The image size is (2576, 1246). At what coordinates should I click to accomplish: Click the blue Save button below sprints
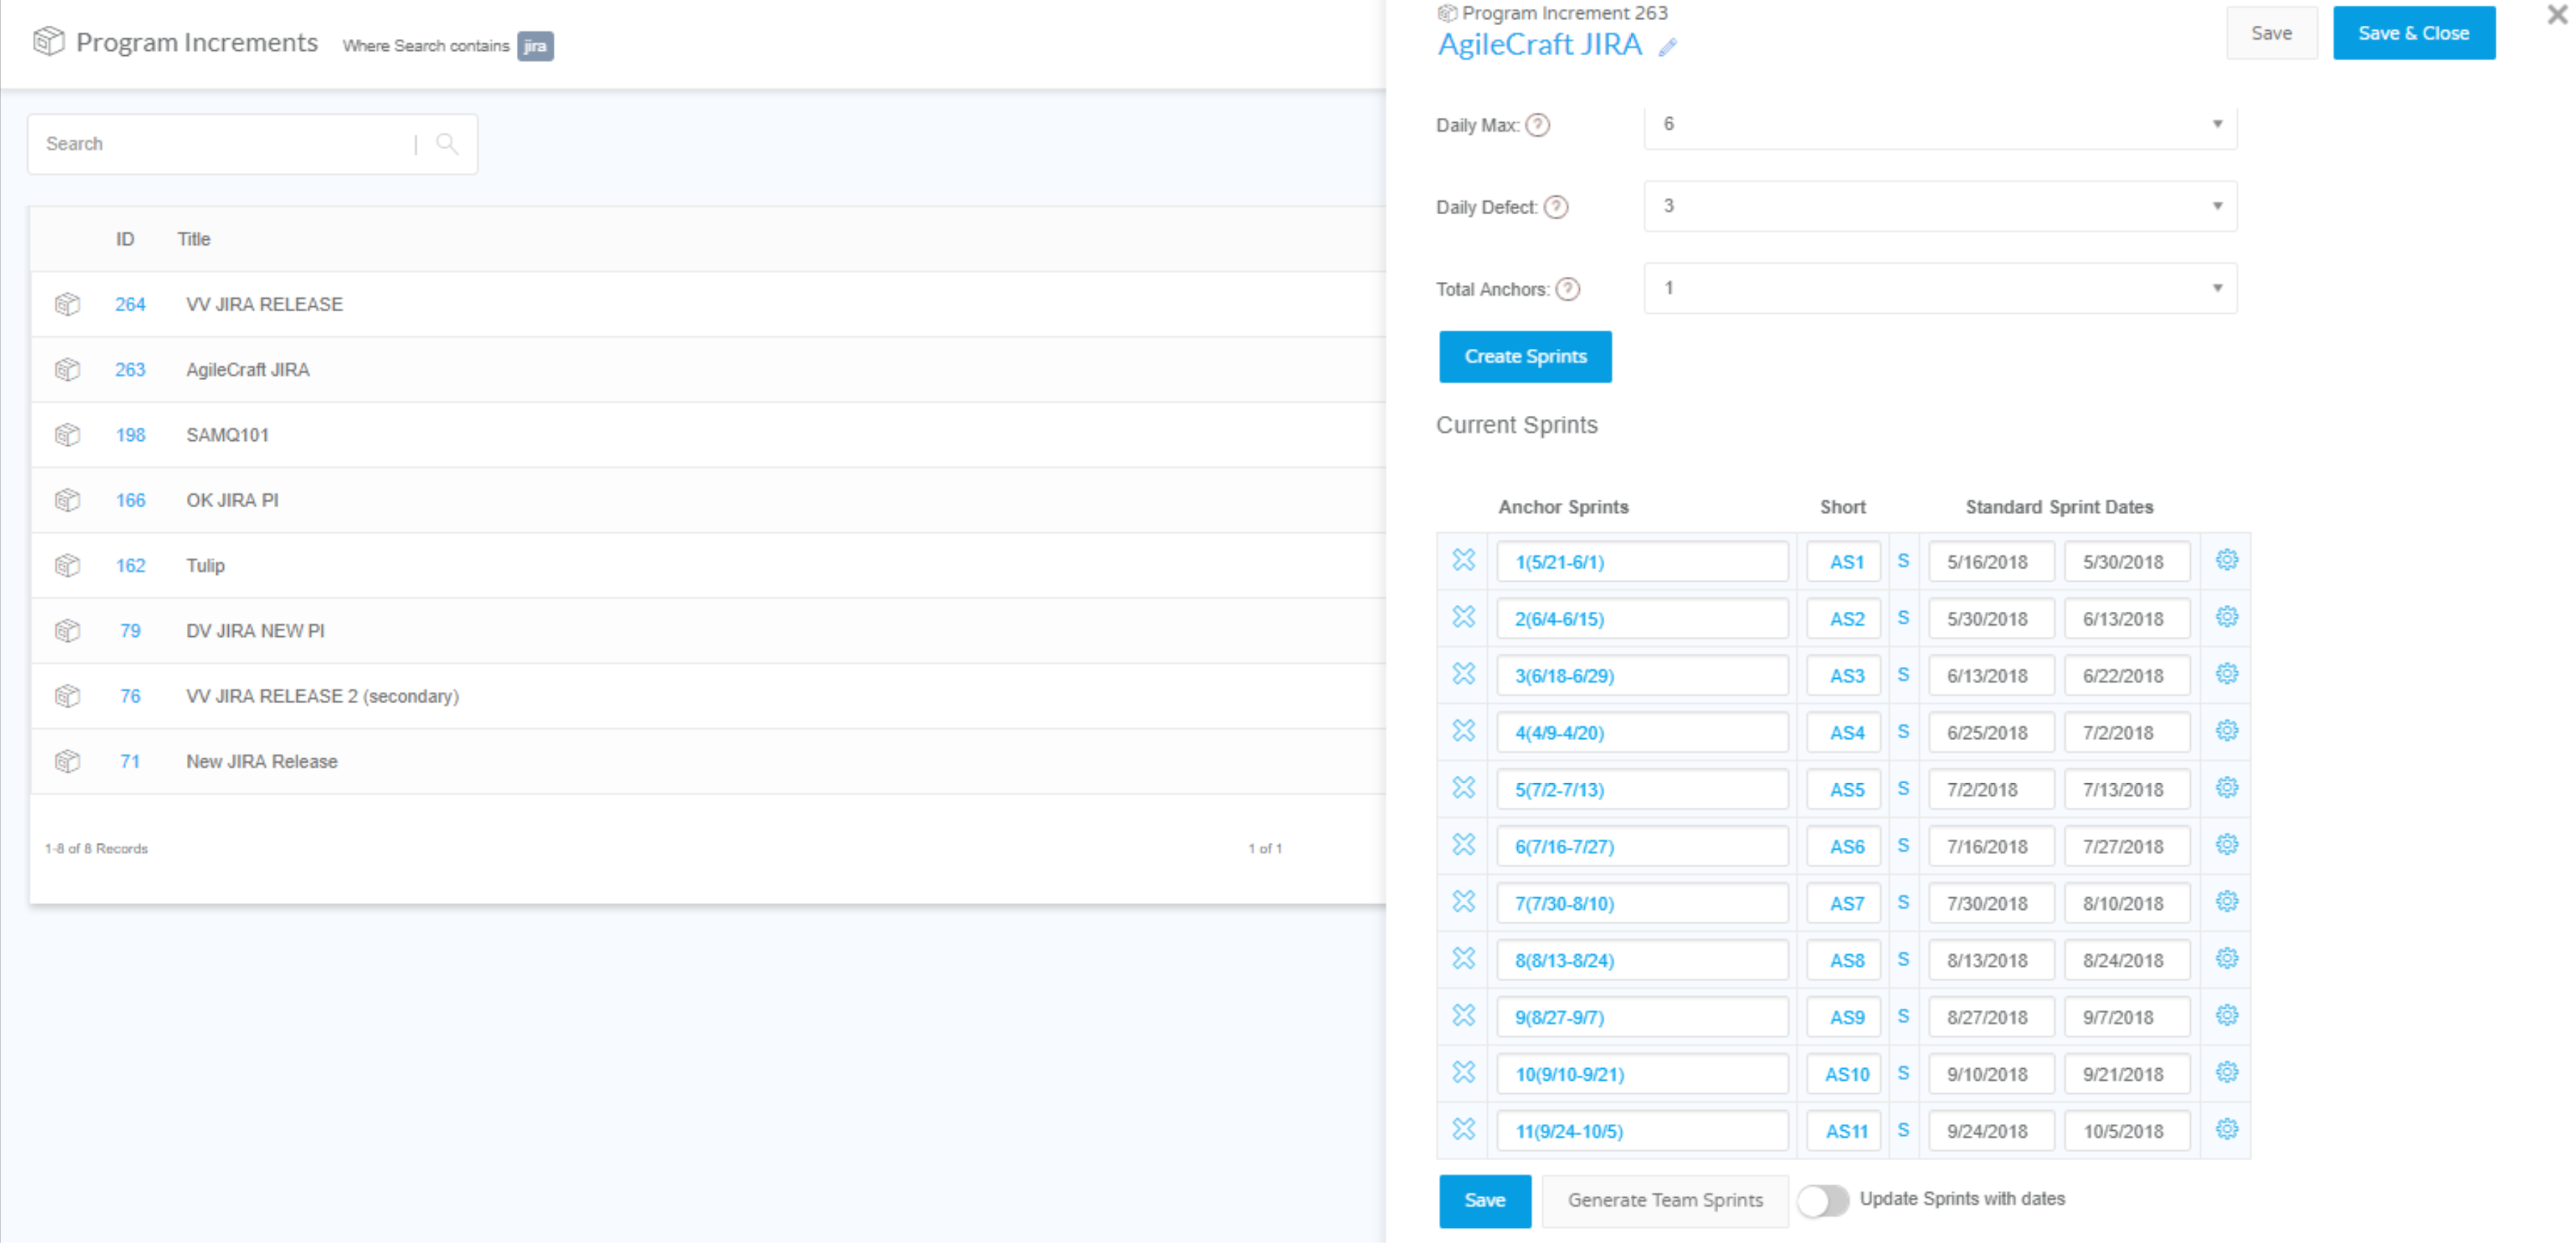1484,1200
